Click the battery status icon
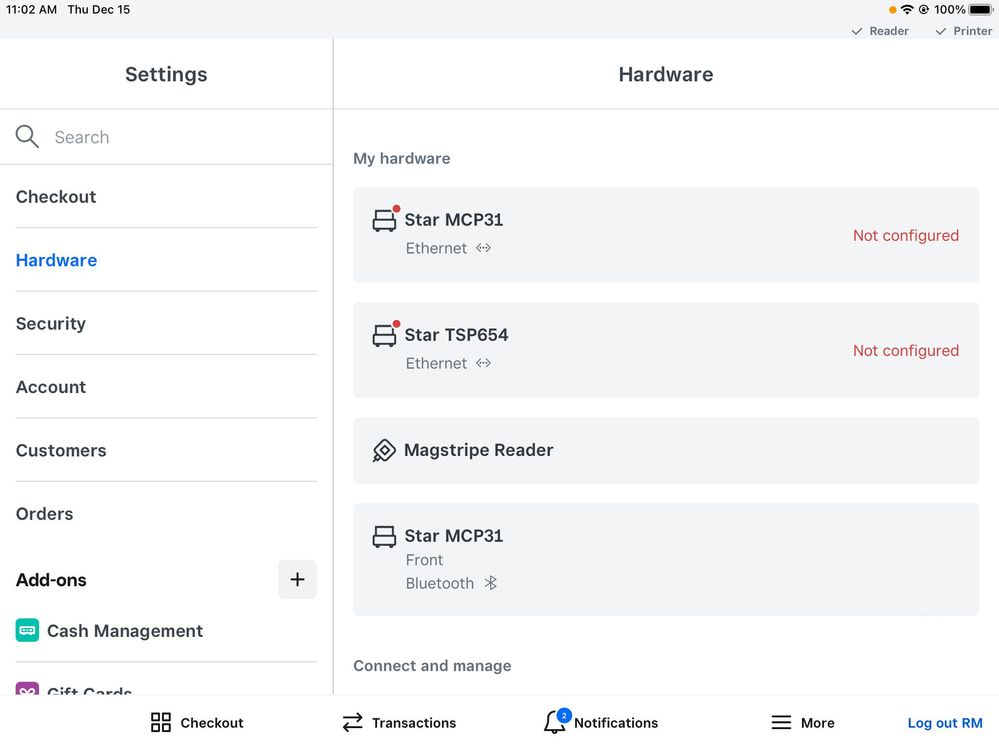Image resolution: width=999 pixels, height=749 pixels. point(981,10)
